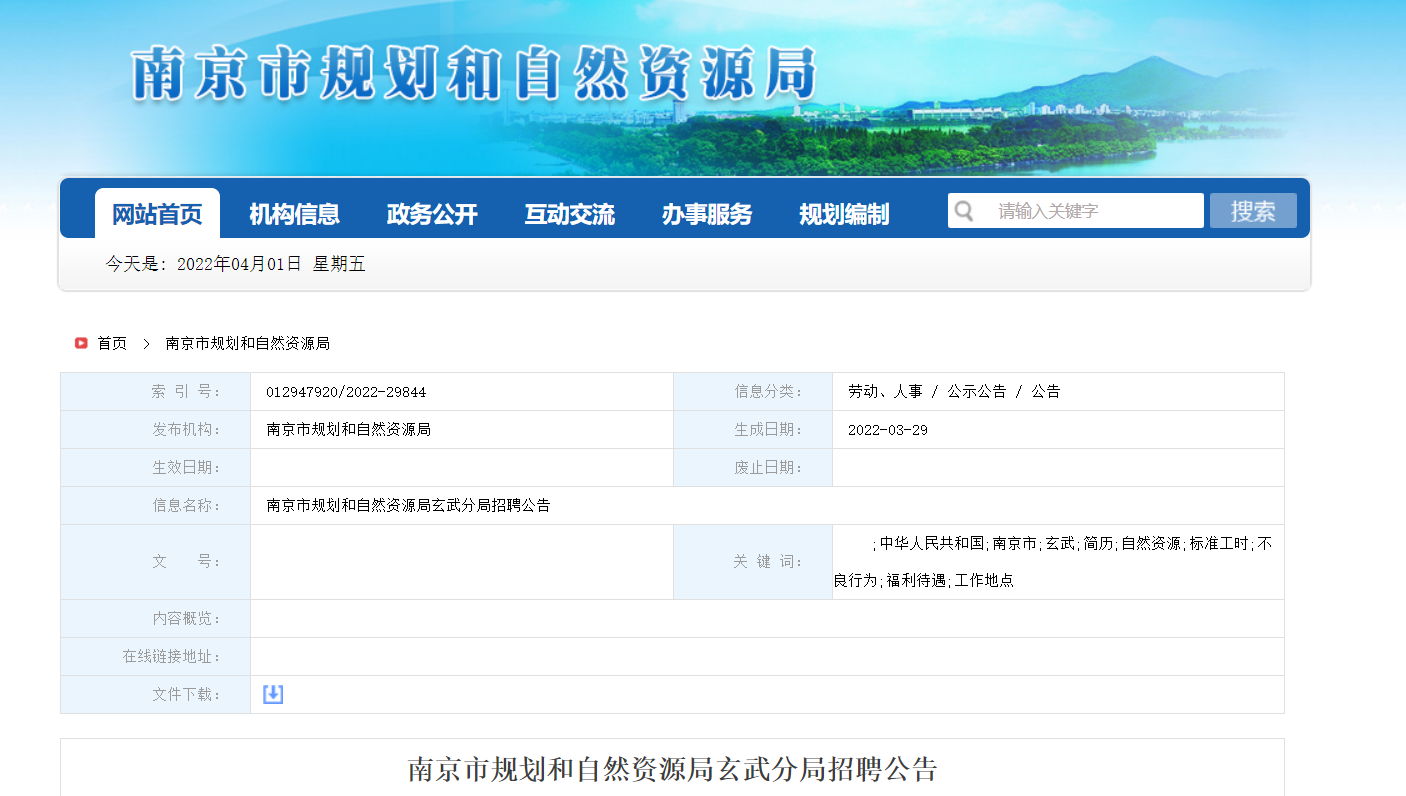Click the 信息分类 value 劳动、人事 / 公示公告 / 公告
Image resolution: width=1406 pixels, height=796 pixels.
point(954,392)
